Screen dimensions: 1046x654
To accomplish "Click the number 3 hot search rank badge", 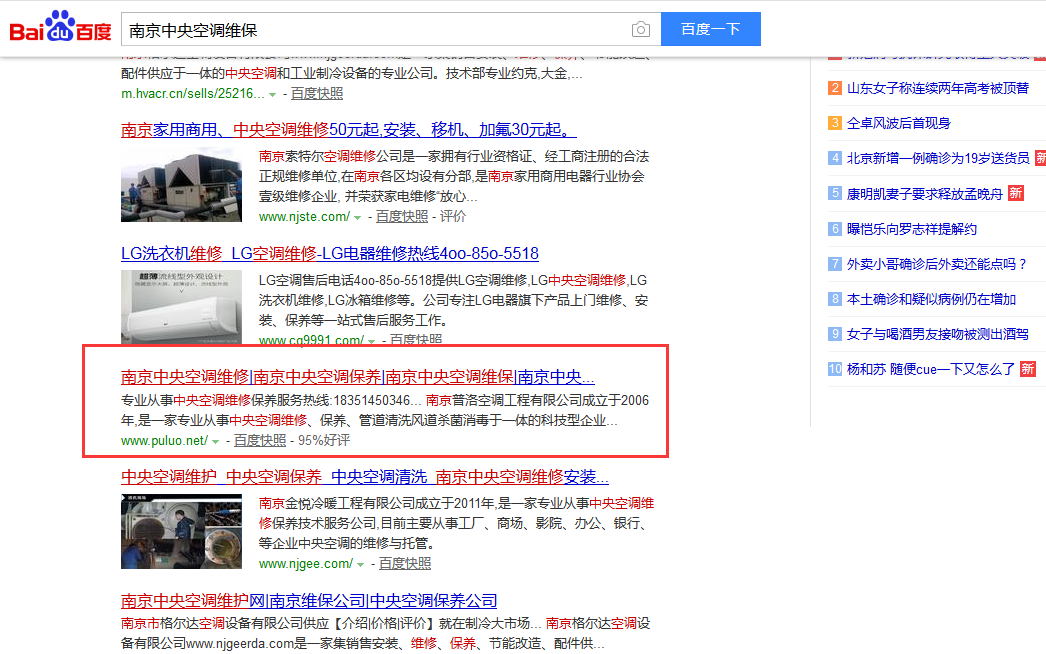I will [x=835, y=123].
